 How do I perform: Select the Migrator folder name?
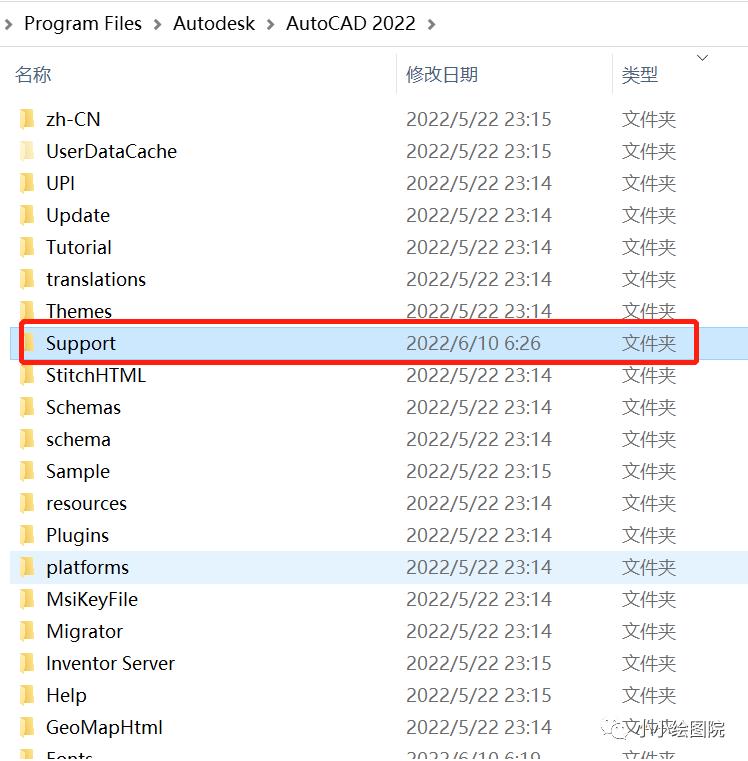84,632
